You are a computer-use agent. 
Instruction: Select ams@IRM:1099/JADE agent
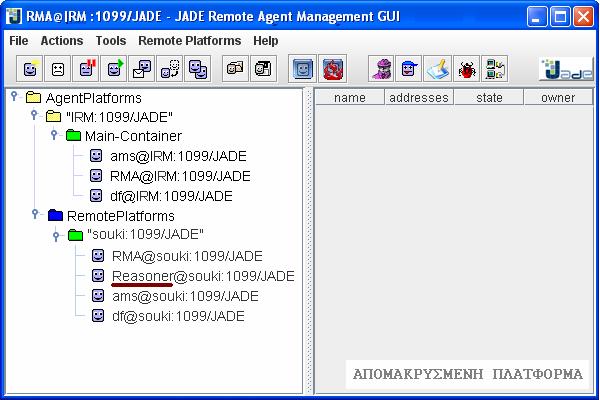pos(178,156)
